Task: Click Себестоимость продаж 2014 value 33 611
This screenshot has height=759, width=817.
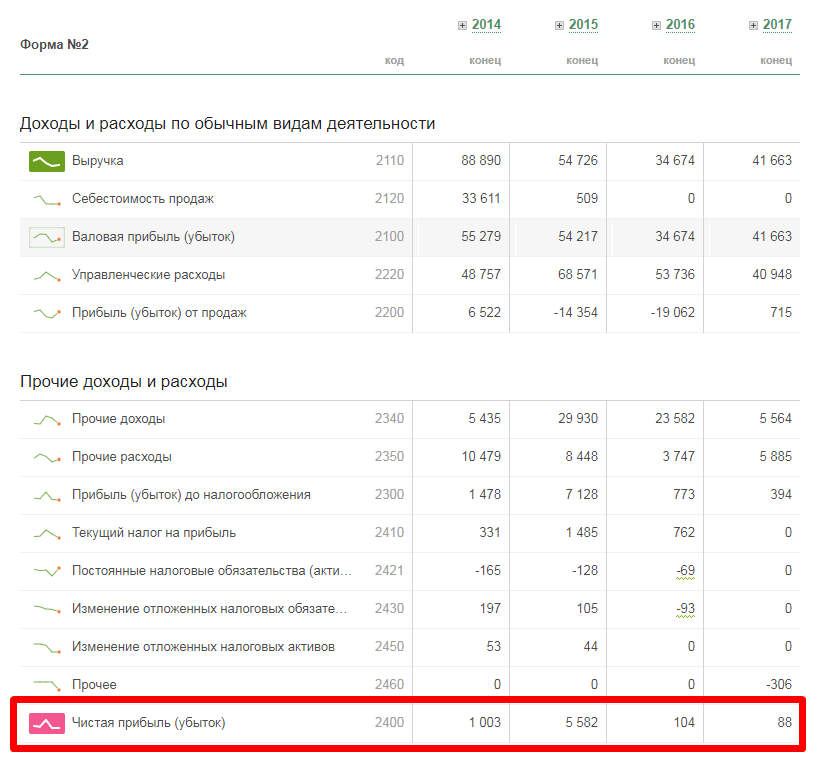Action: click(x=481, y=198)
